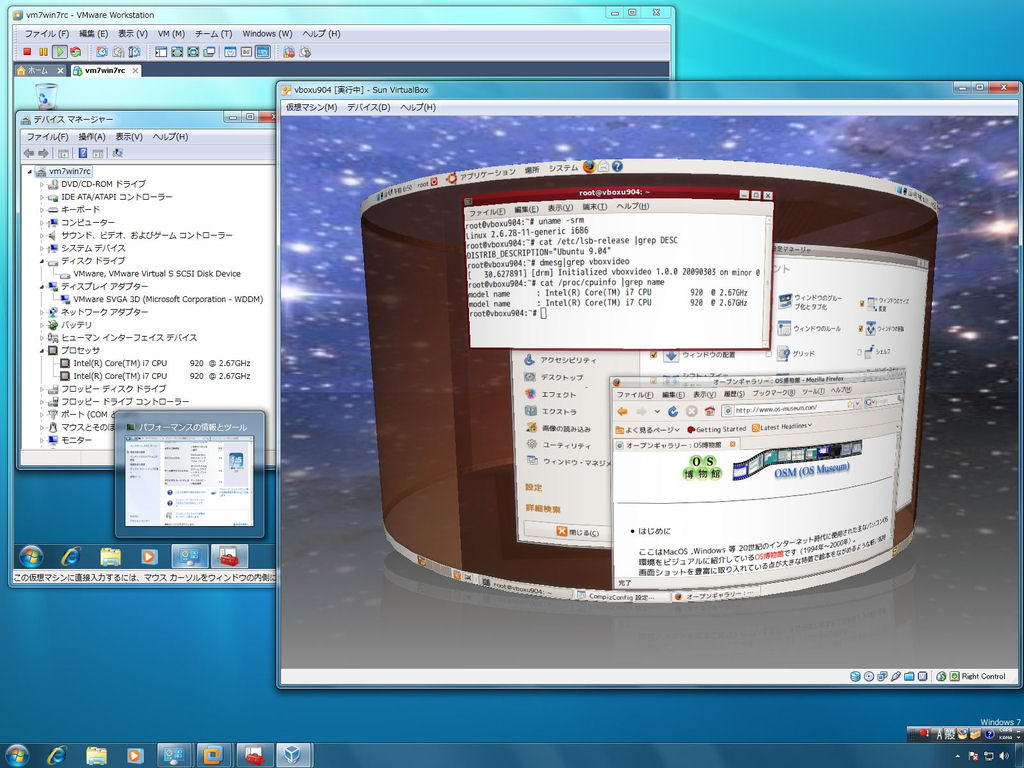Click the Back arrow in Device Manager toolbar

[x=29, y=153]
